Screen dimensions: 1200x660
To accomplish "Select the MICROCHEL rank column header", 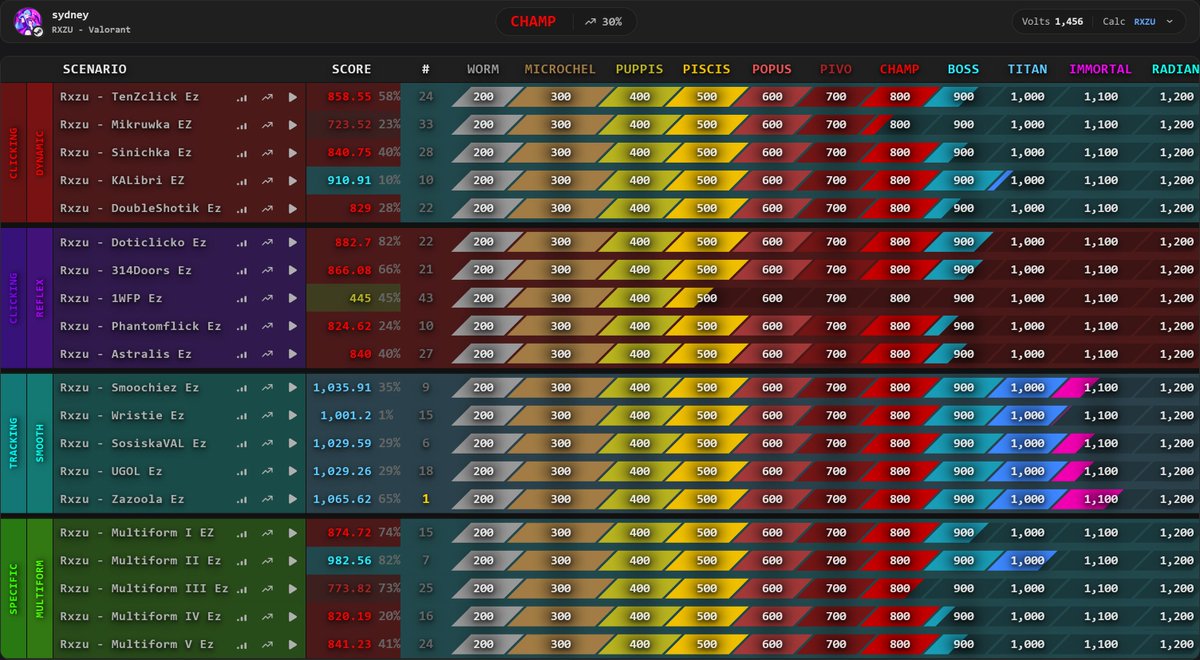I will coord(560,69).
